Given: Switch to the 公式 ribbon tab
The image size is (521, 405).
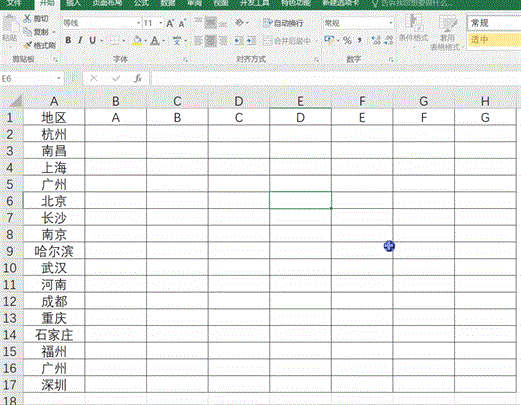Looking at the screenshot, I should pyautogui.click(x=141, y=3).
